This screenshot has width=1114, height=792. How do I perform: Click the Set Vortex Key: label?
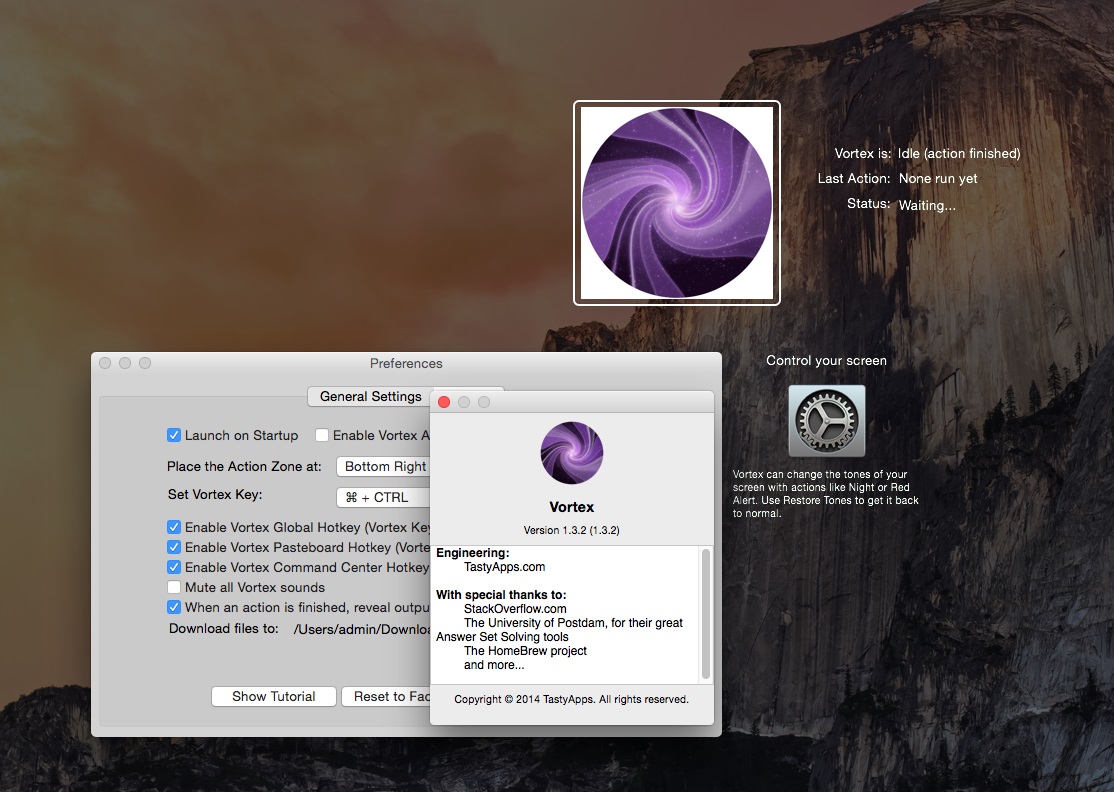click(215, 494)
